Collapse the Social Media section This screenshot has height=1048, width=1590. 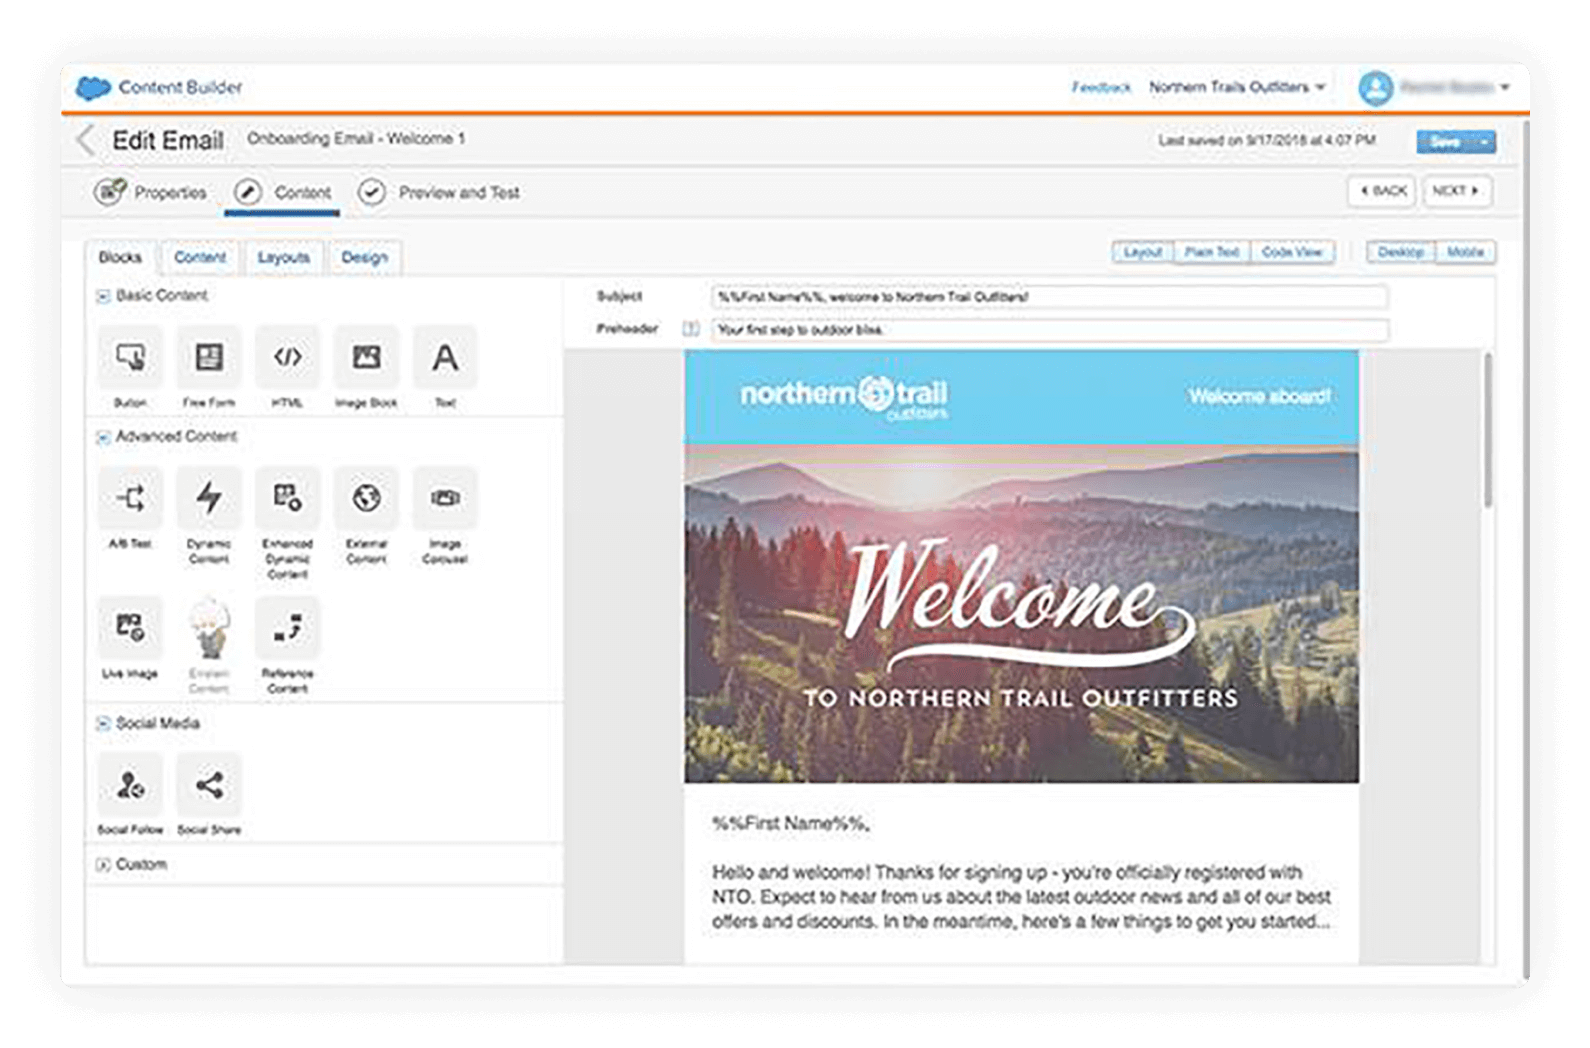[x=103, y=724]
